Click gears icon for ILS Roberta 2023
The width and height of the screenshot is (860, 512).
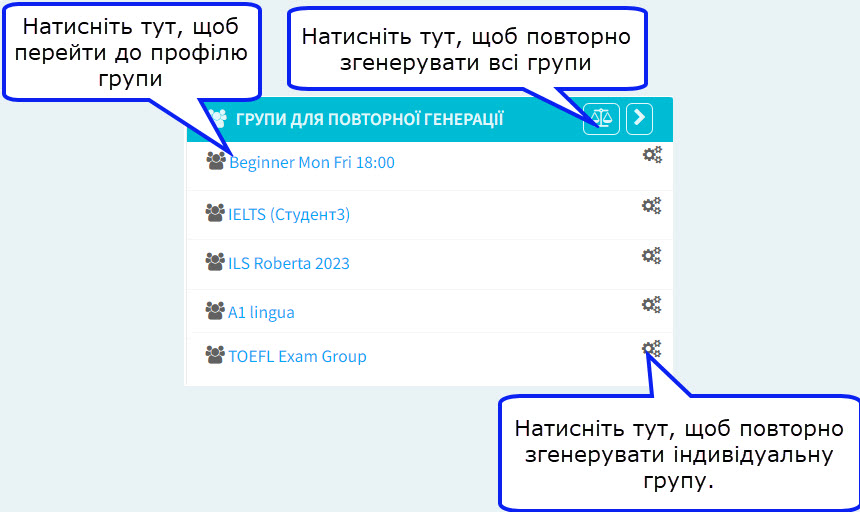click(652, 255)
